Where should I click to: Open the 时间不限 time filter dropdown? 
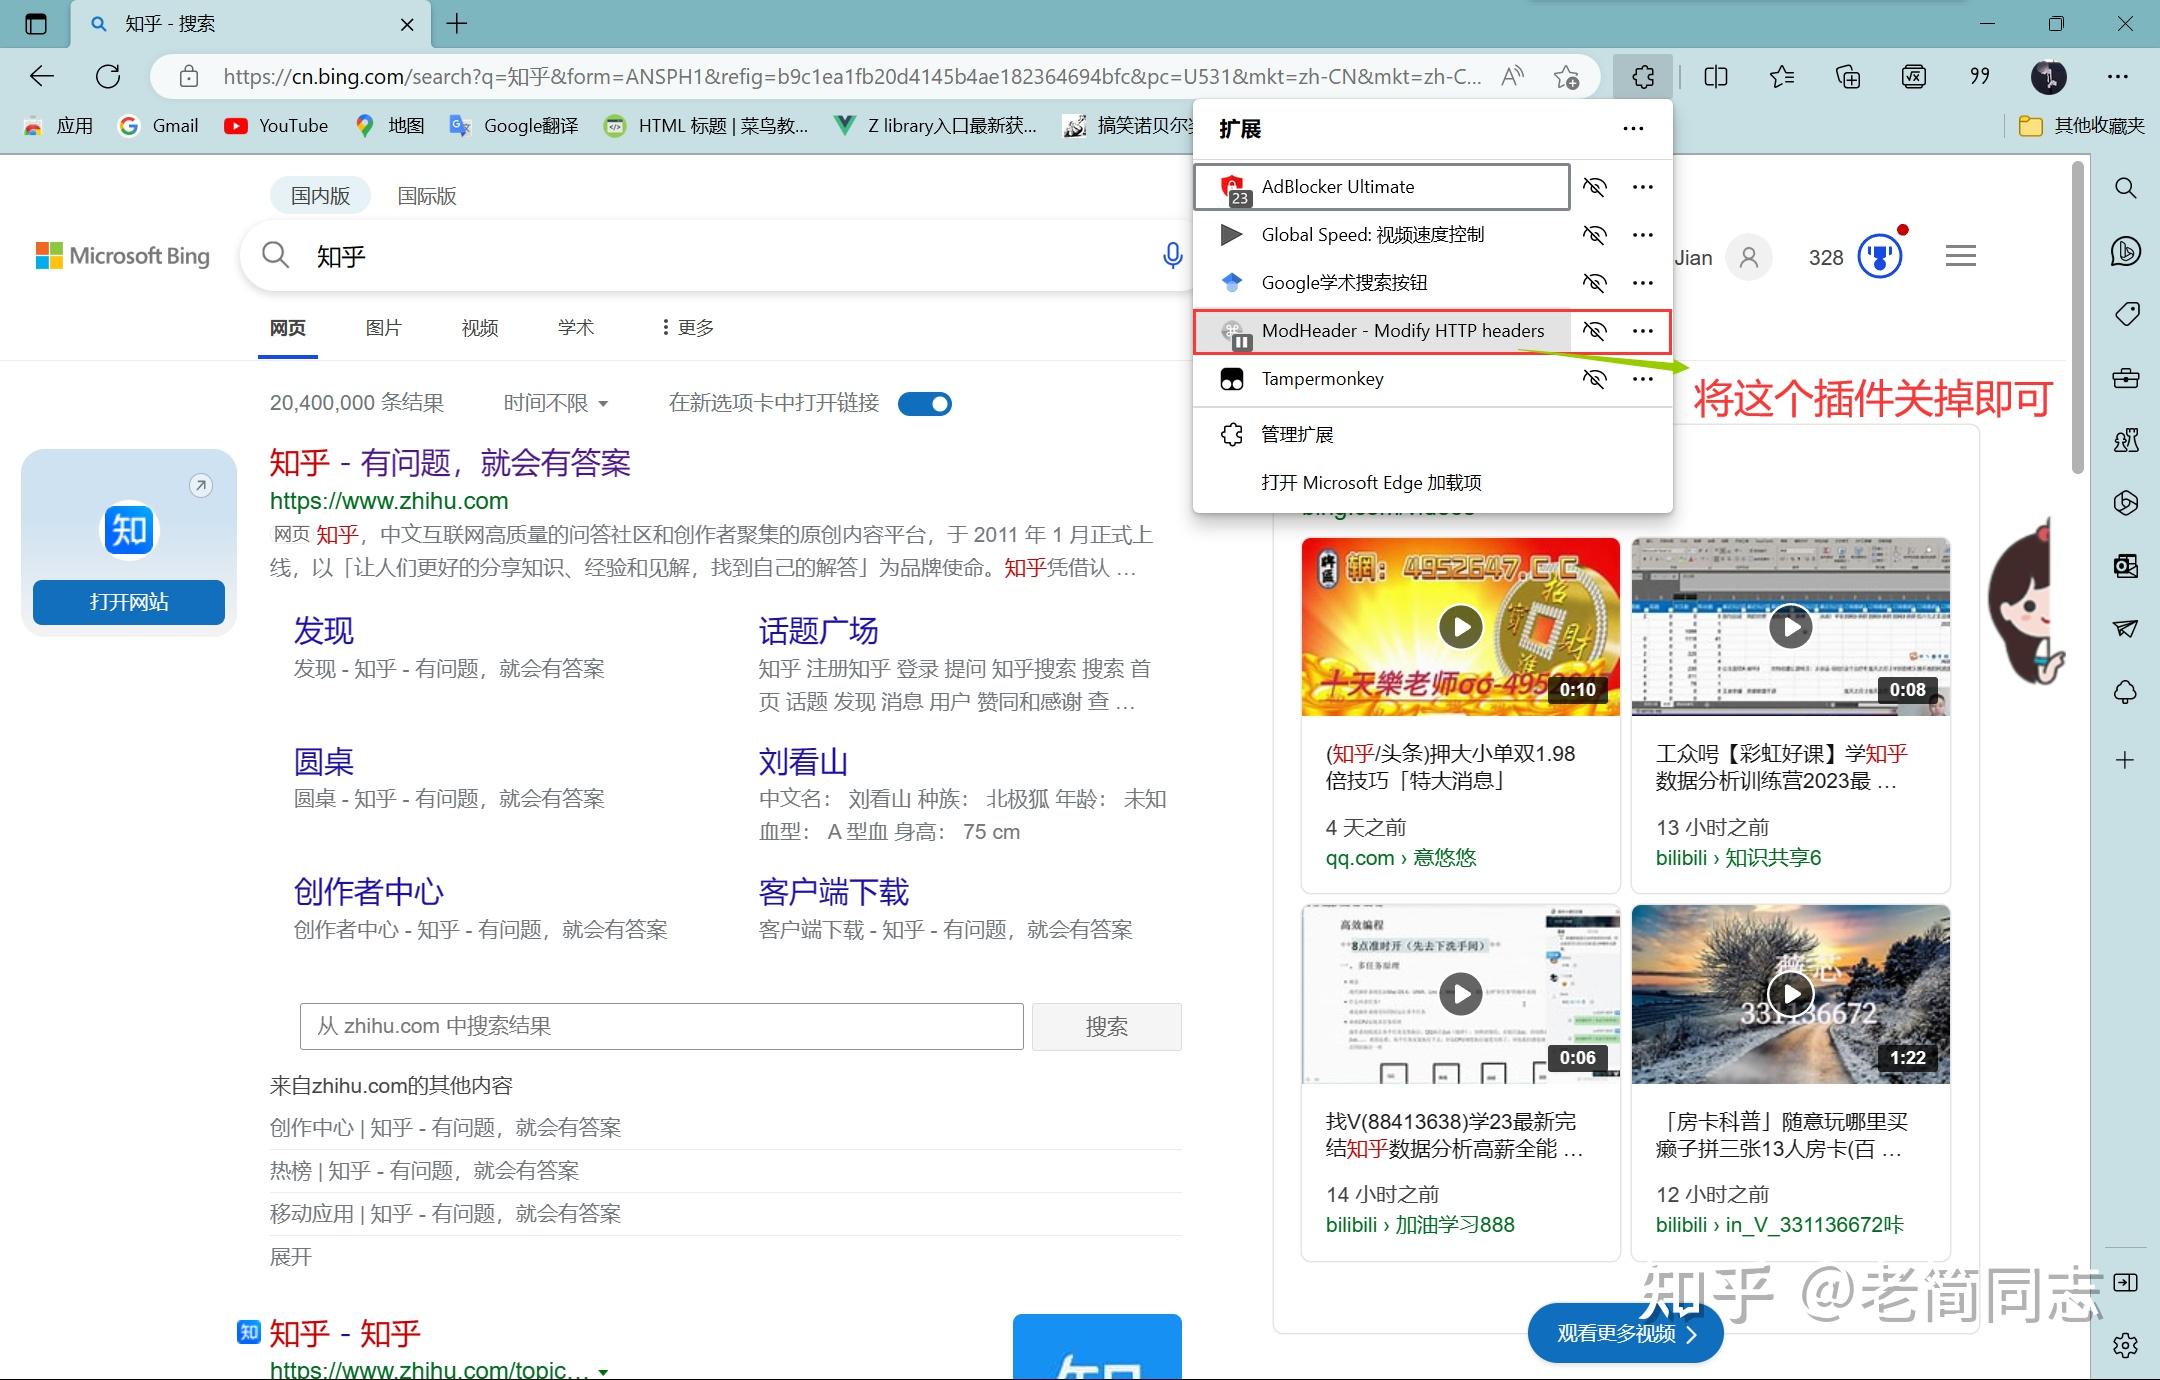tap(556, 403)
